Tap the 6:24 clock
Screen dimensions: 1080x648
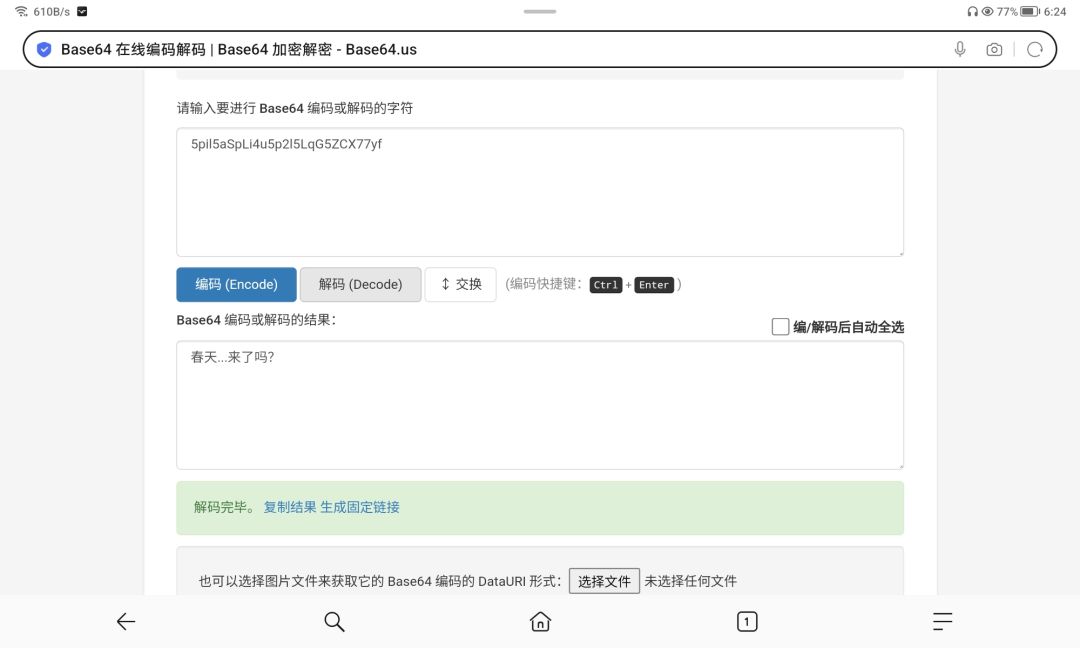[x=1055, y=11]
